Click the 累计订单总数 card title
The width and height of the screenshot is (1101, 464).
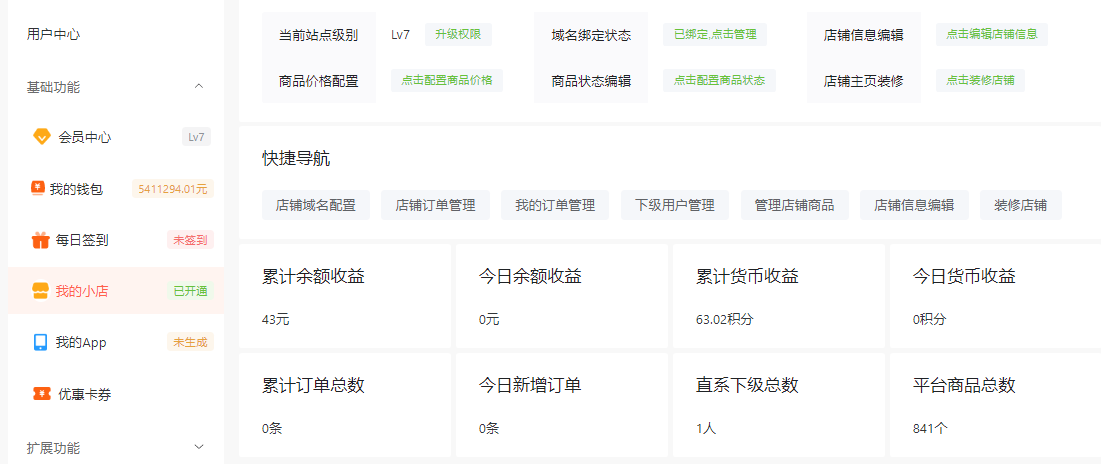coord(313,385)
